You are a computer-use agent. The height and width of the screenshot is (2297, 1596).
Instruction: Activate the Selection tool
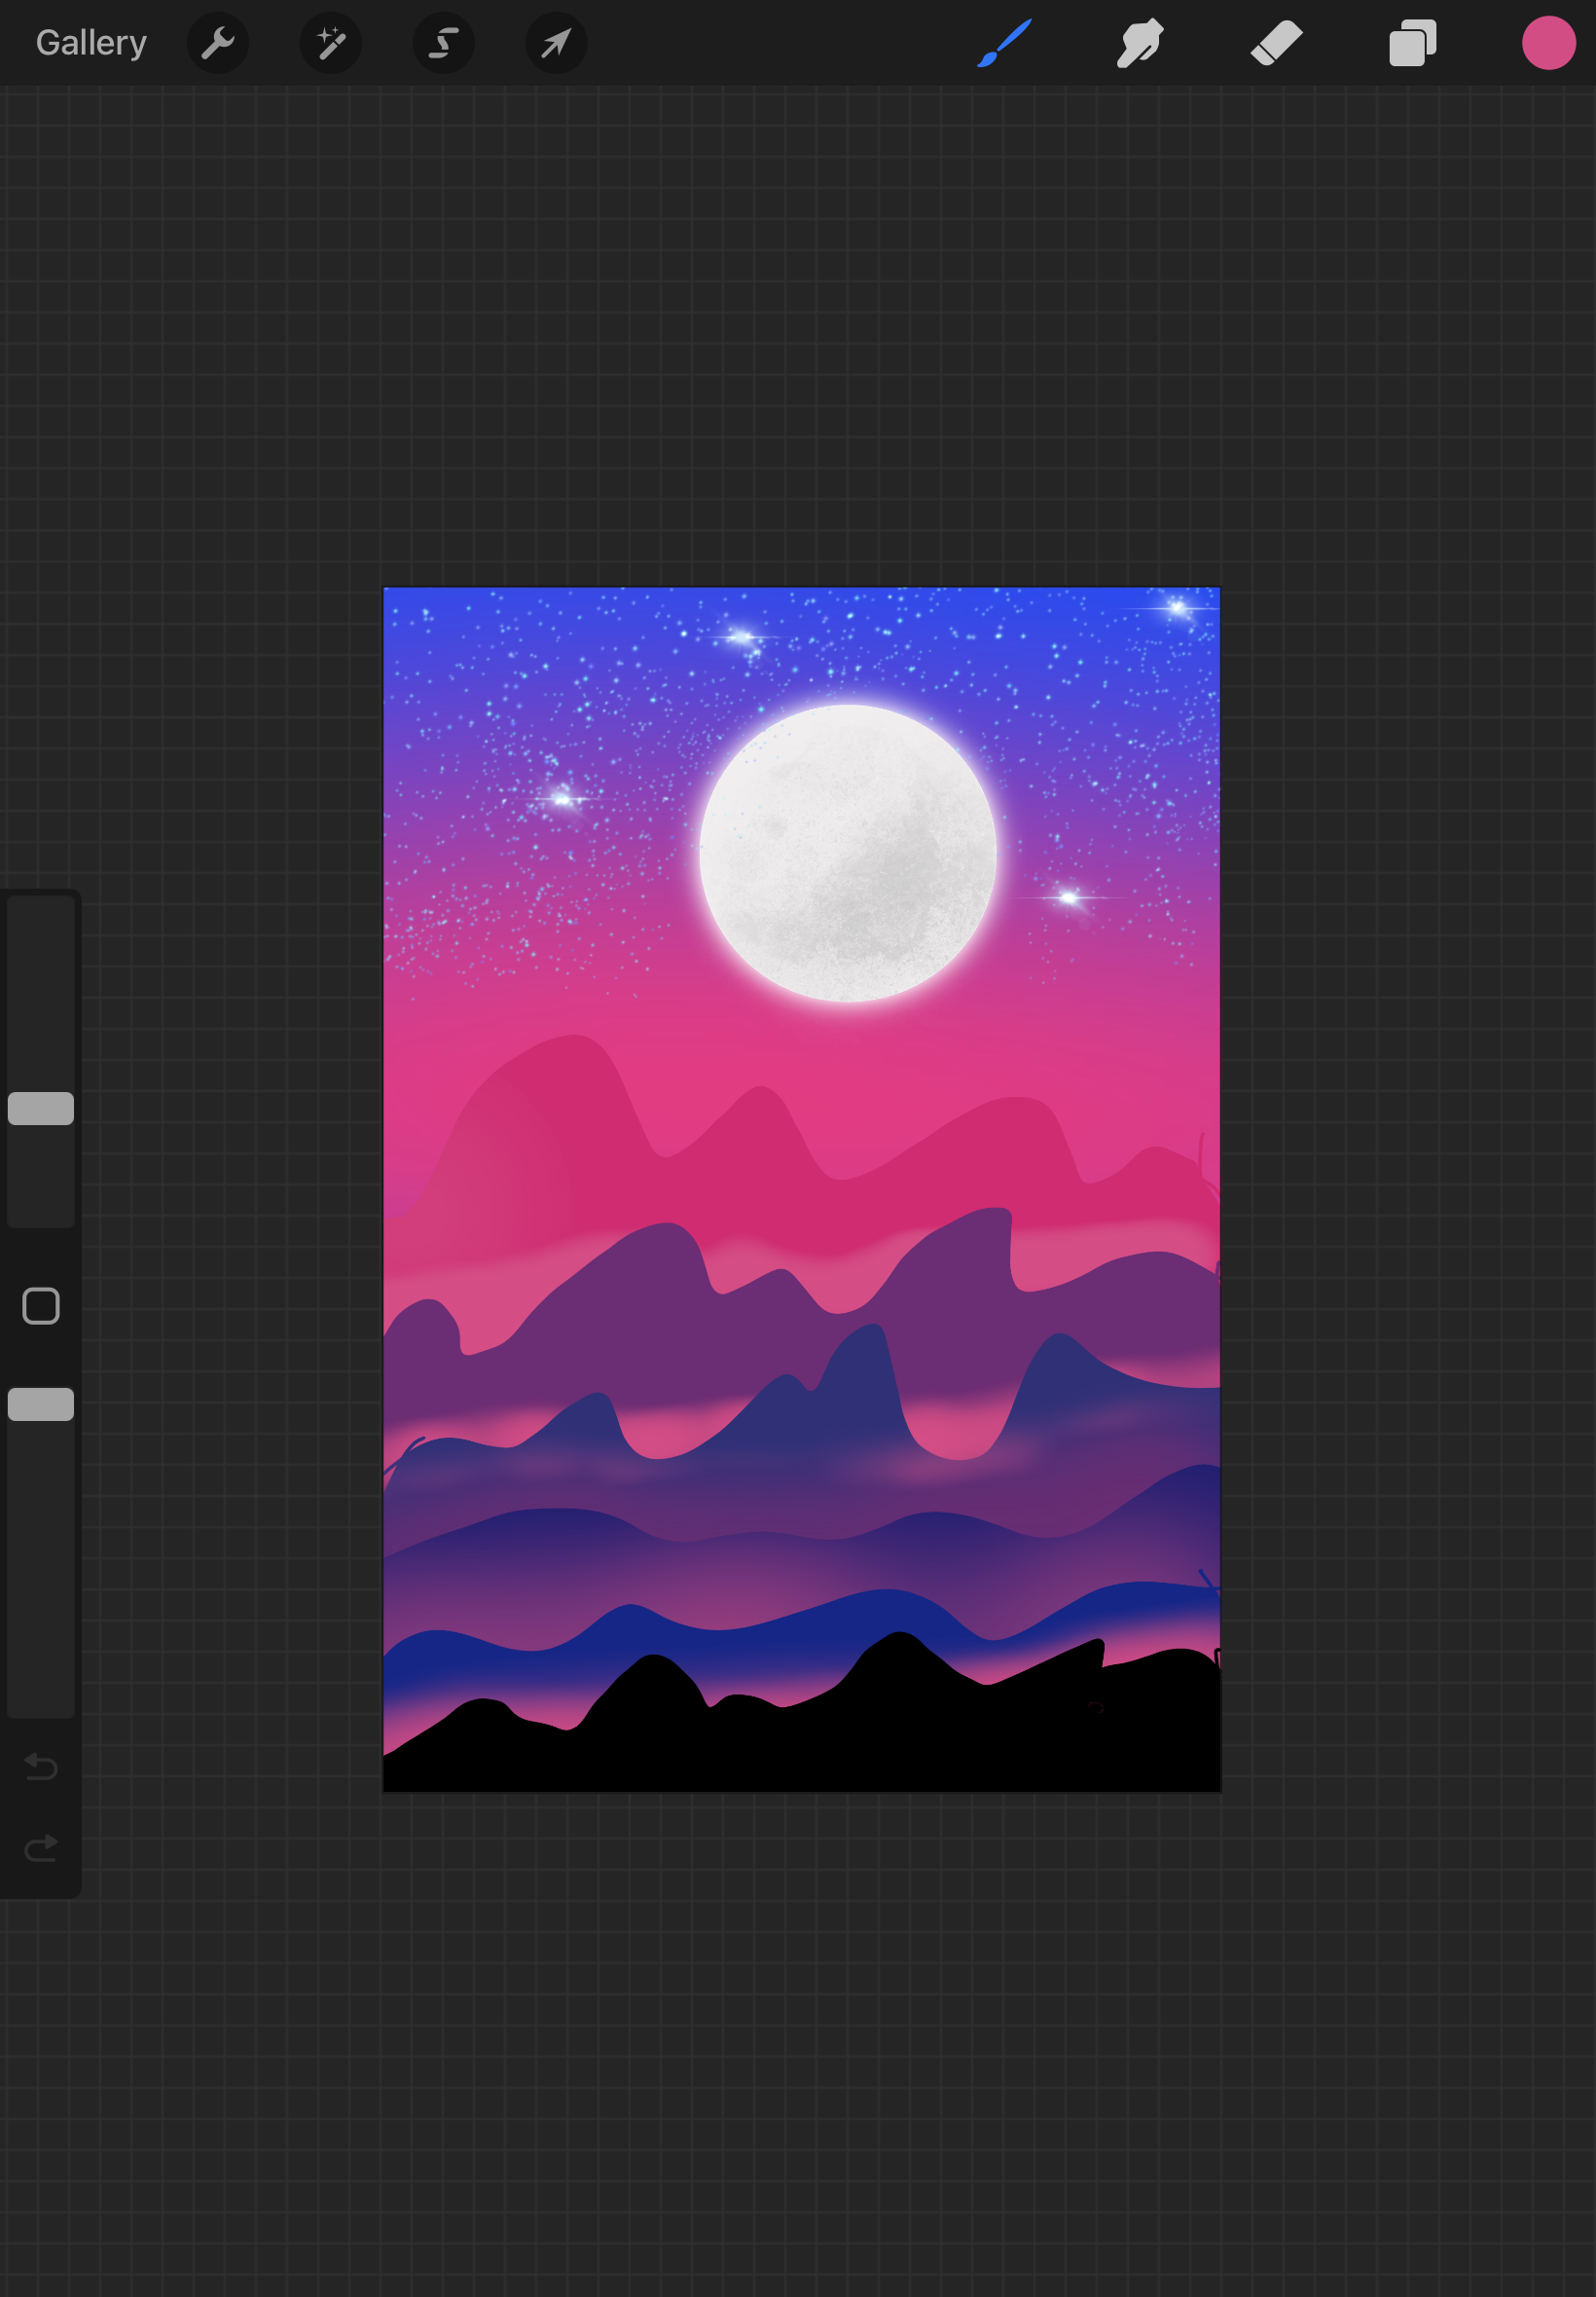[x=444, y=43]
